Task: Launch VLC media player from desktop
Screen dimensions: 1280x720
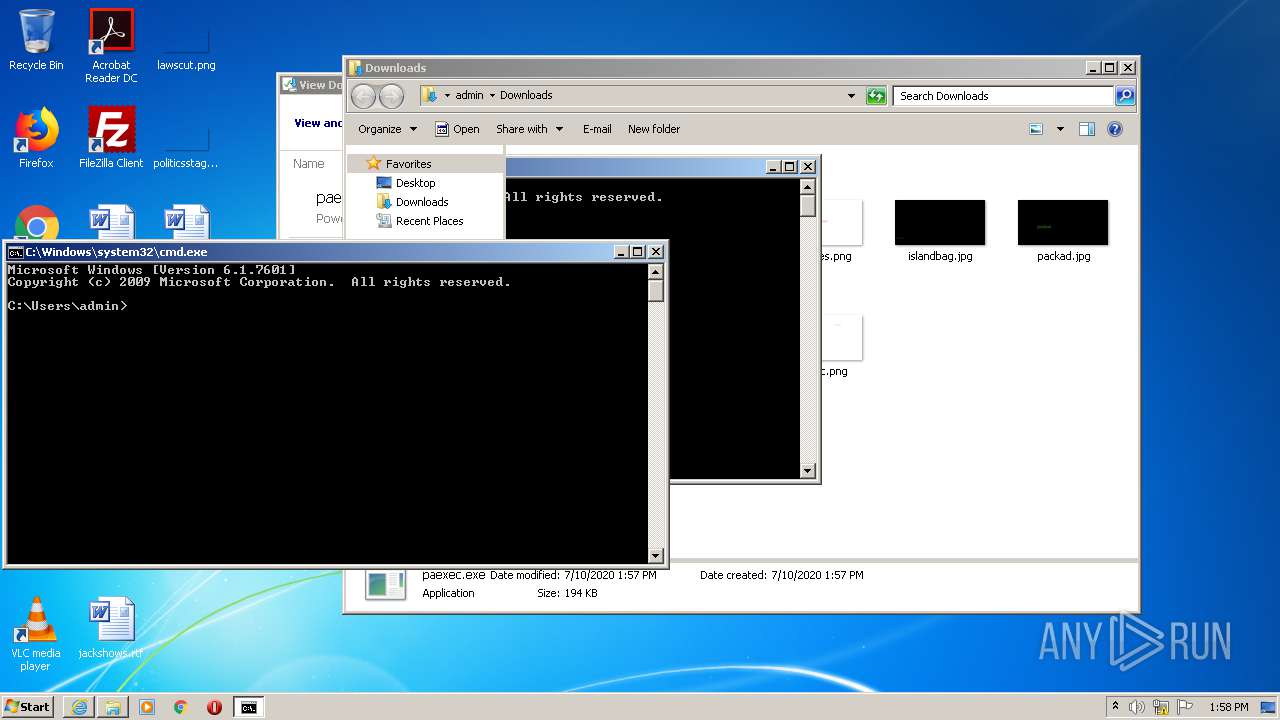Action: [35, 634]
